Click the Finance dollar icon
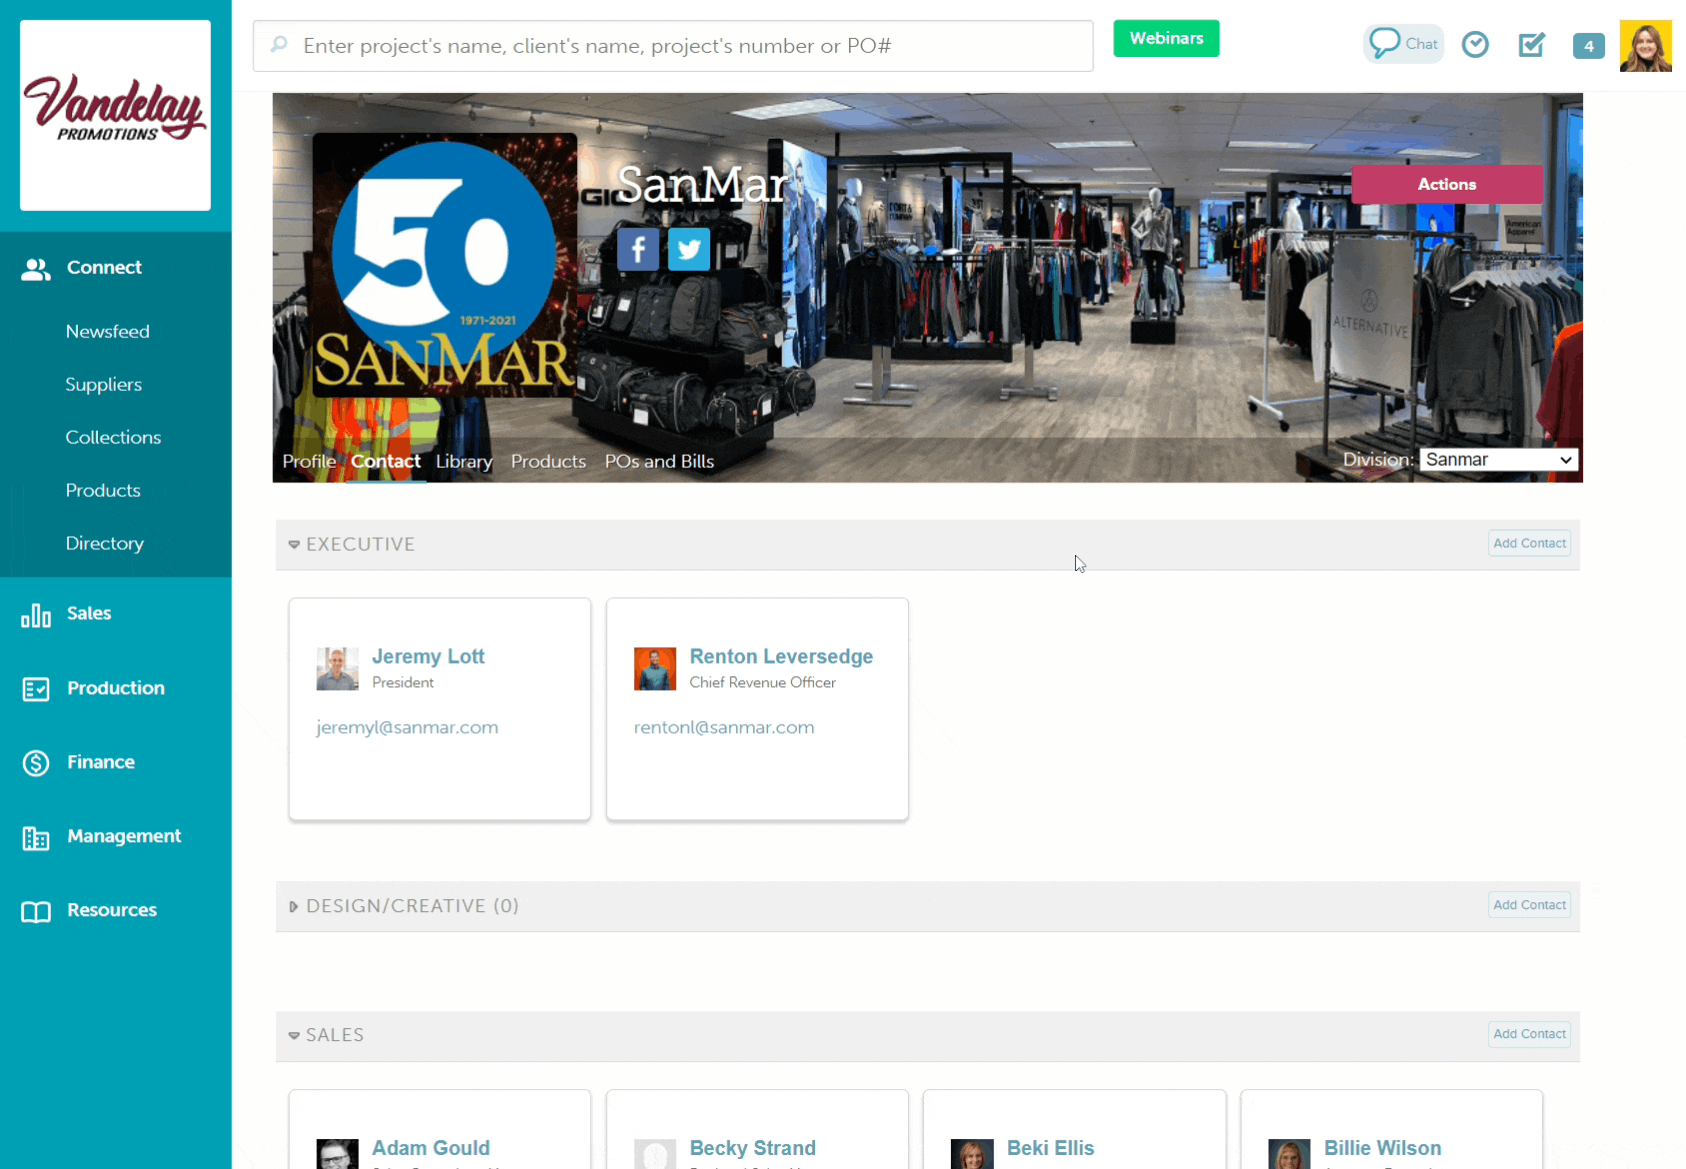The width and height of the screenshot is (1686, 1169). click(36, 763)
